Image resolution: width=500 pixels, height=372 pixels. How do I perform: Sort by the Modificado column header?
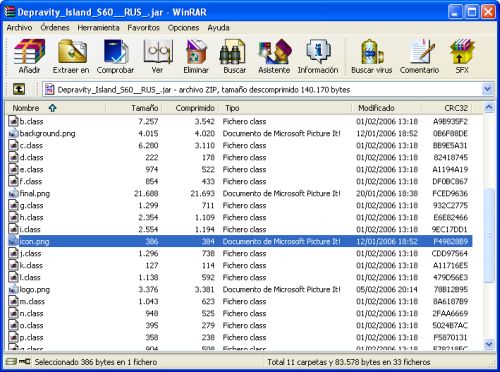(387, 108)
